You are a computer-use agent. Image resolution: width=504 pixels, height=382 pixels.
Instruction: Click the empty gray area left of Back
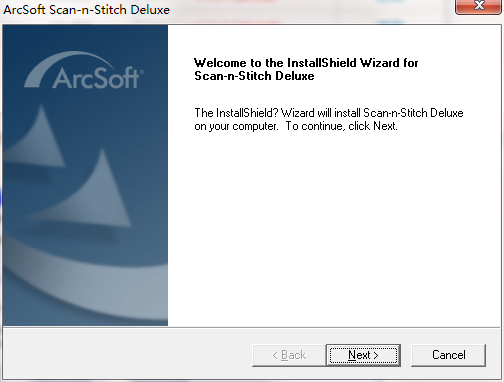[127, 355]
